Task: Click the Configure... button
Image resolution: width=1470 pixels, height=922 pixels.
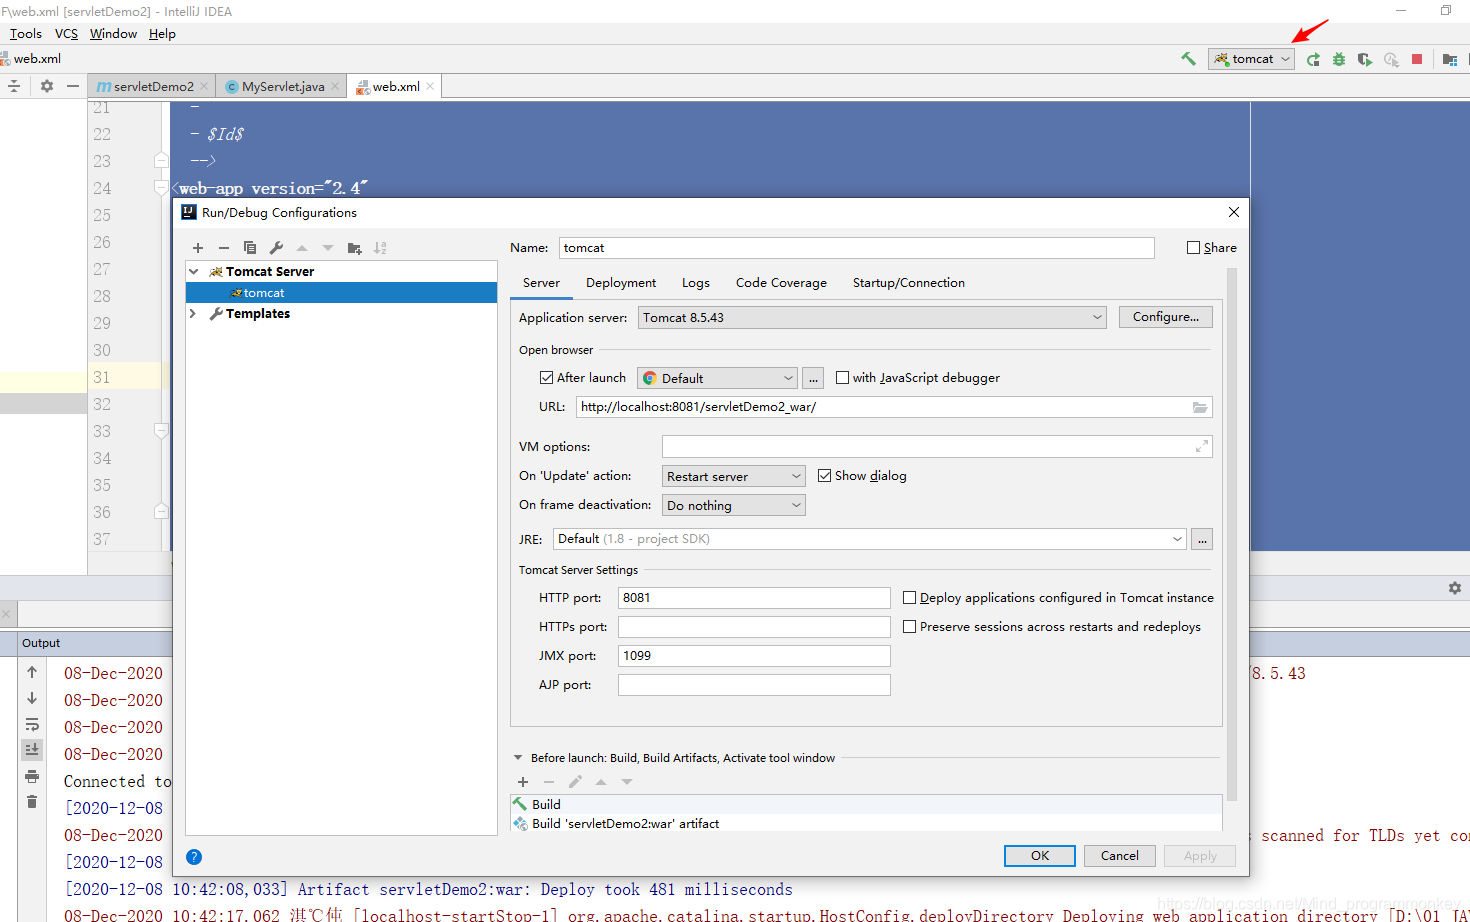Action: click(1166, 317)
